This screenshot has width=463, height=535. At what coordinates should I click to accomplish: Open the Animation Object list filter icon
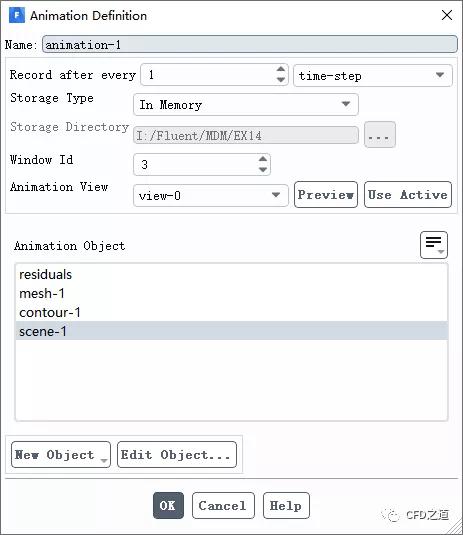click(x=434, y=245)
